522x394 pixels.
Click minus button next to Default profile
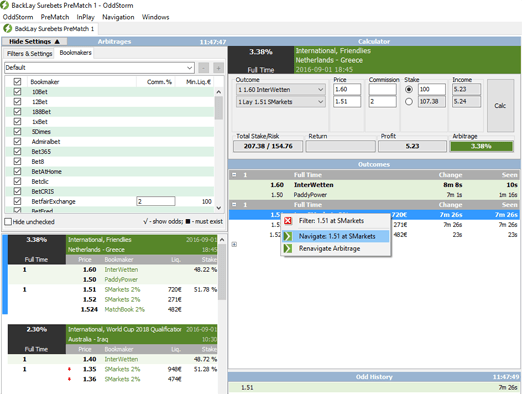203,68
